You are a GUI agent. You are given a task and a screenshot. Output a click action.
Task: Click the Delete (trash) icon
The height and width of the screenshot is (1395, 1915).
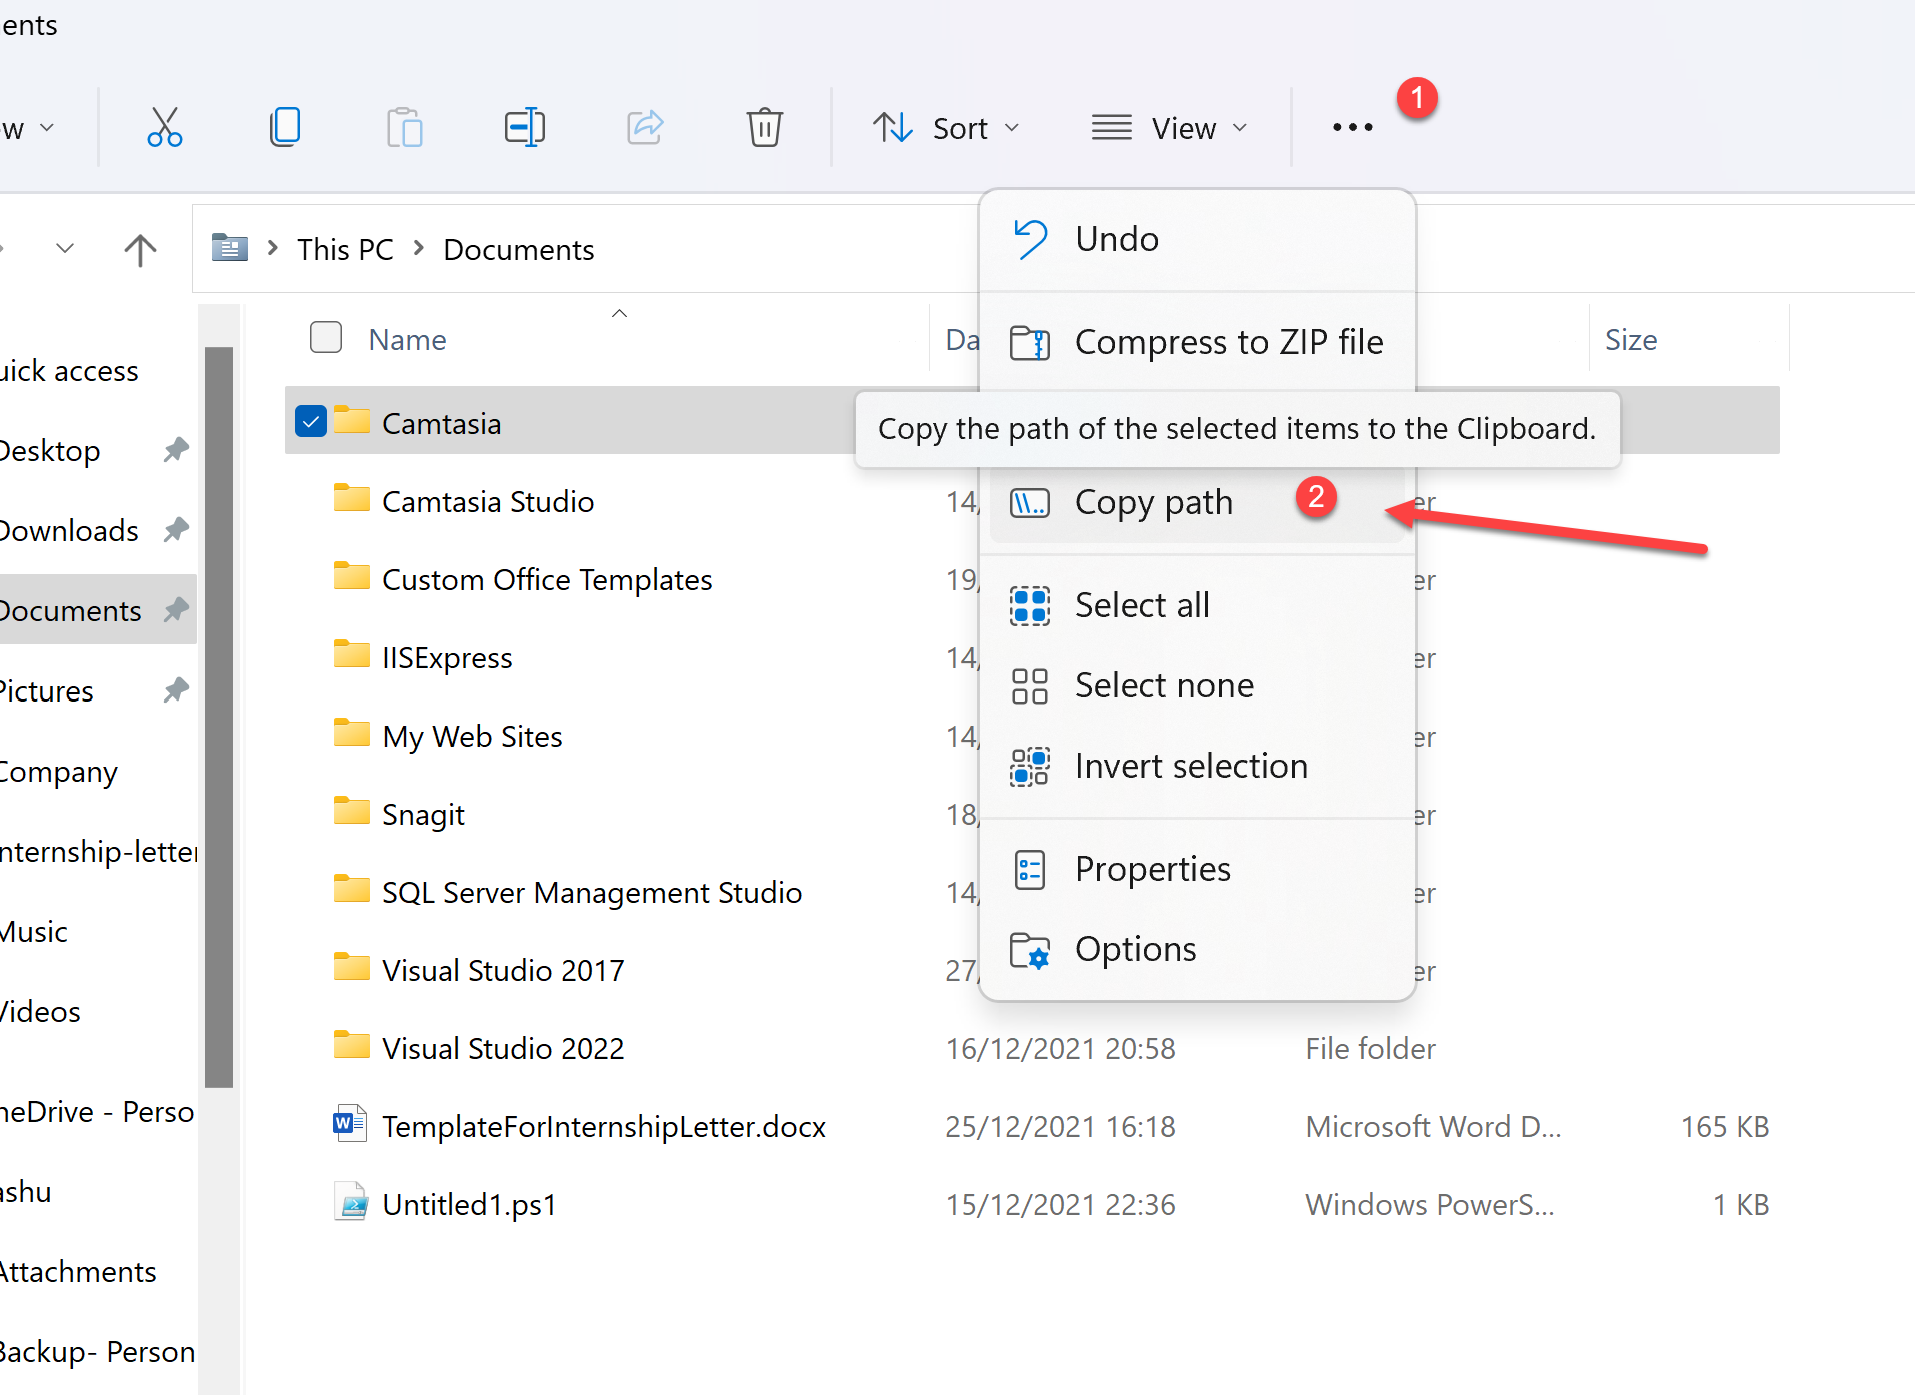coord(764,127)
